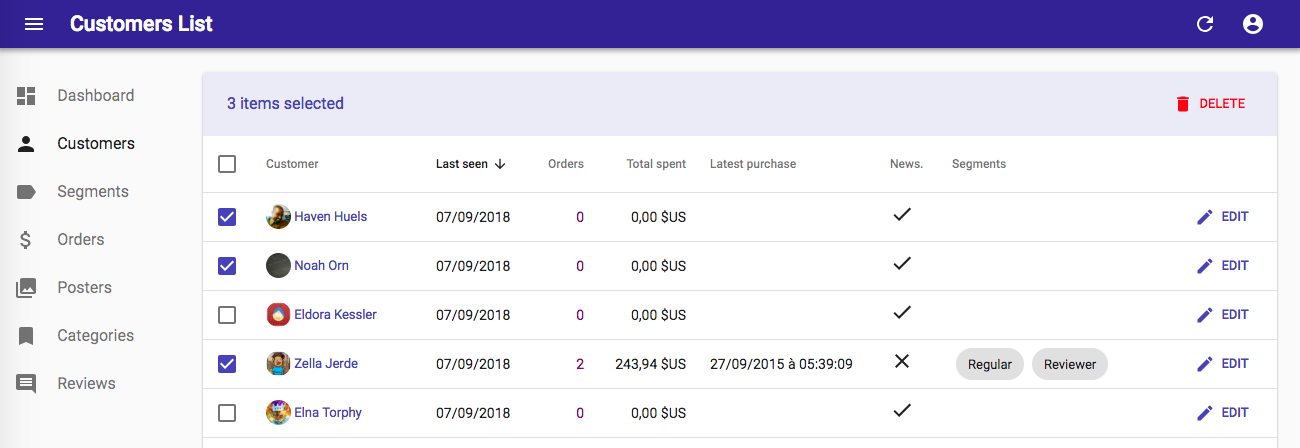
Task: Click the Customers person icon
Action: click(26, 144)
